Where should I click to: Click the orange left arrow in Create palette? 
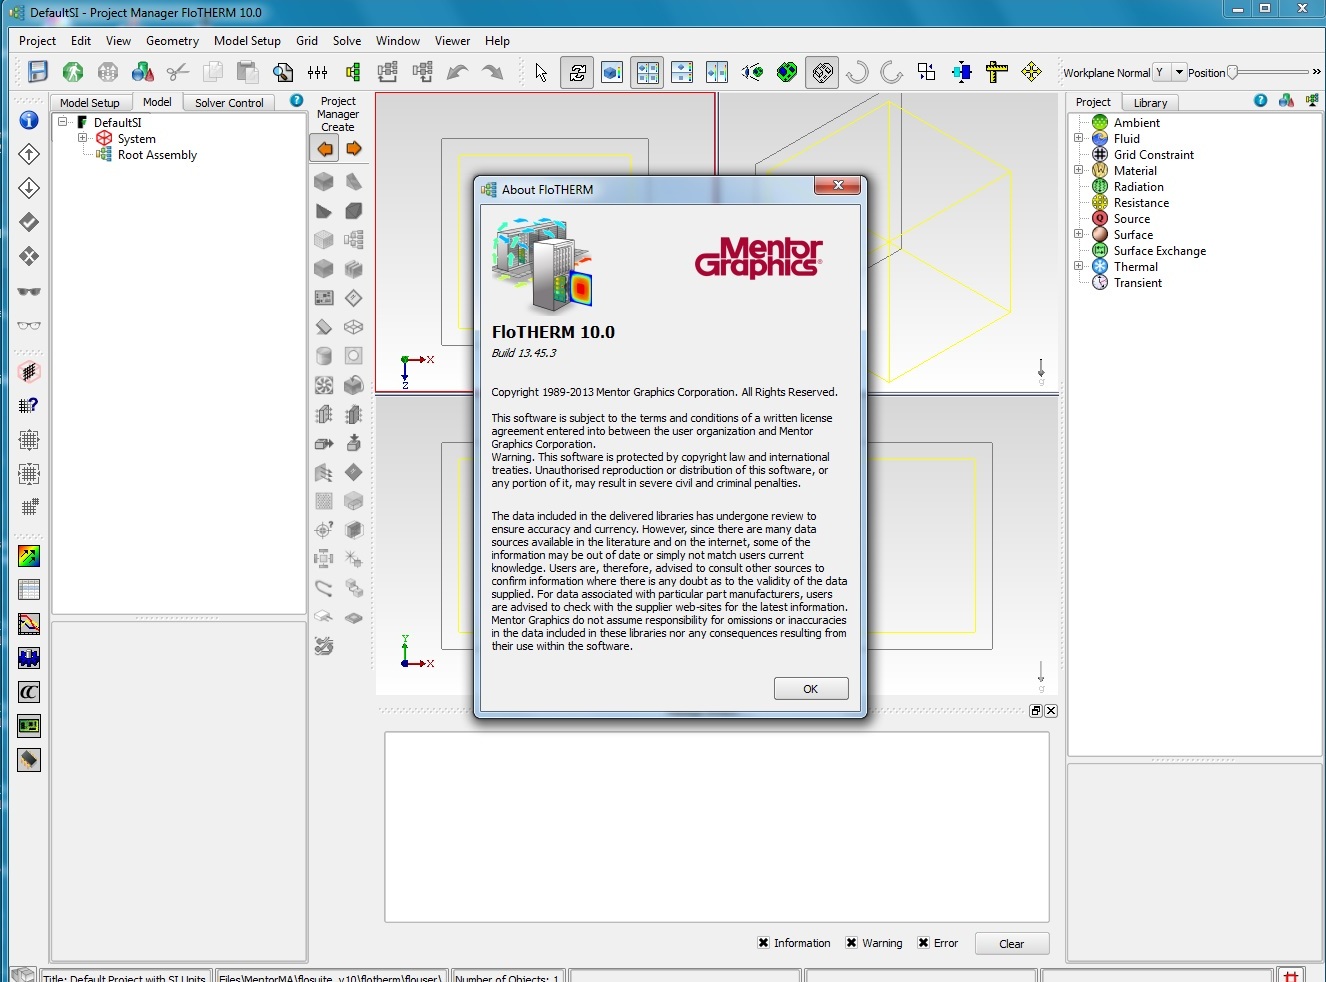(x=325, y=149)
